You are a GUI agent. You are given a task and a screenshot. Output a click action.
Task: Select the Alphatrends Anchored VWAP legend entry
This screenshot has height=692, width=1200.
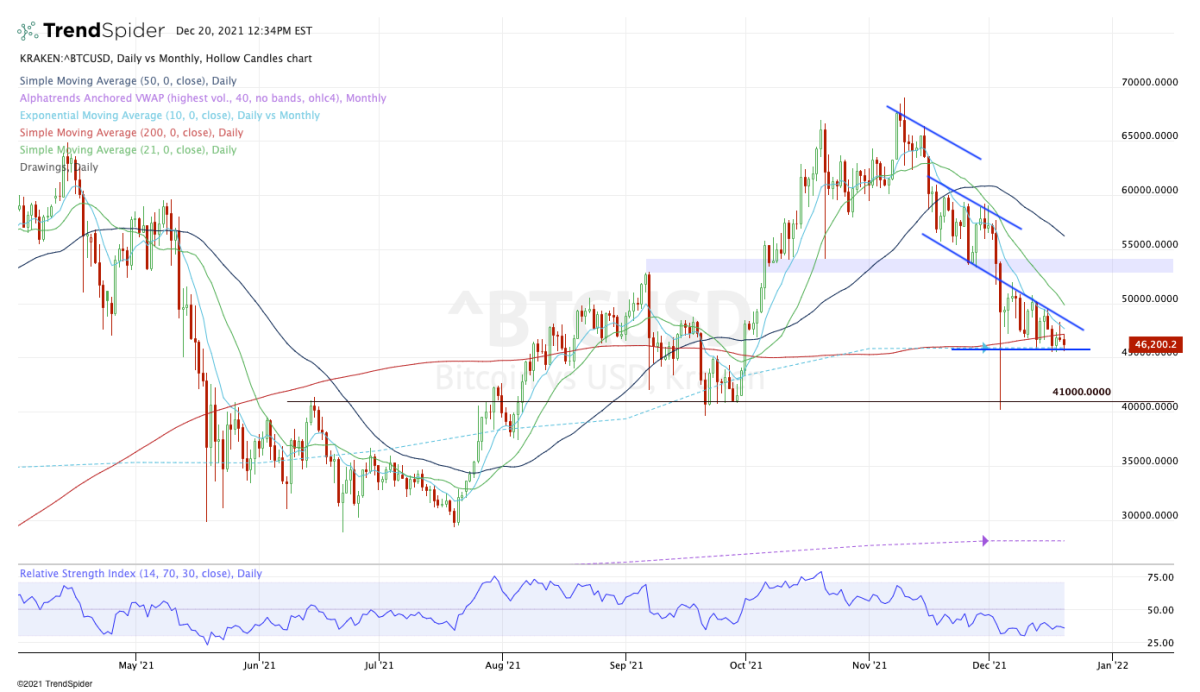click(x=202, y=98)
